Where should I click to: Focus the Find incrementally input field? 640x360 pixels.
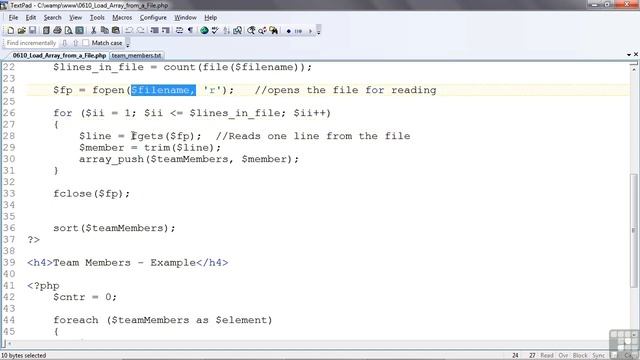[31, 43]
